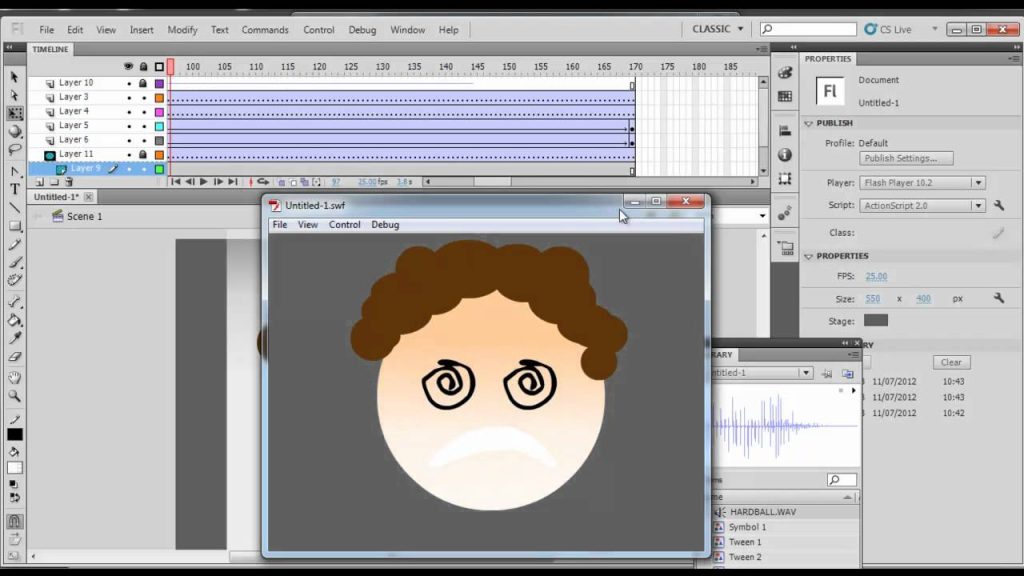The image size is (1024, 576).
Task: Toggle visibility dot for Layer 4
Action: (x=129, y=112)
